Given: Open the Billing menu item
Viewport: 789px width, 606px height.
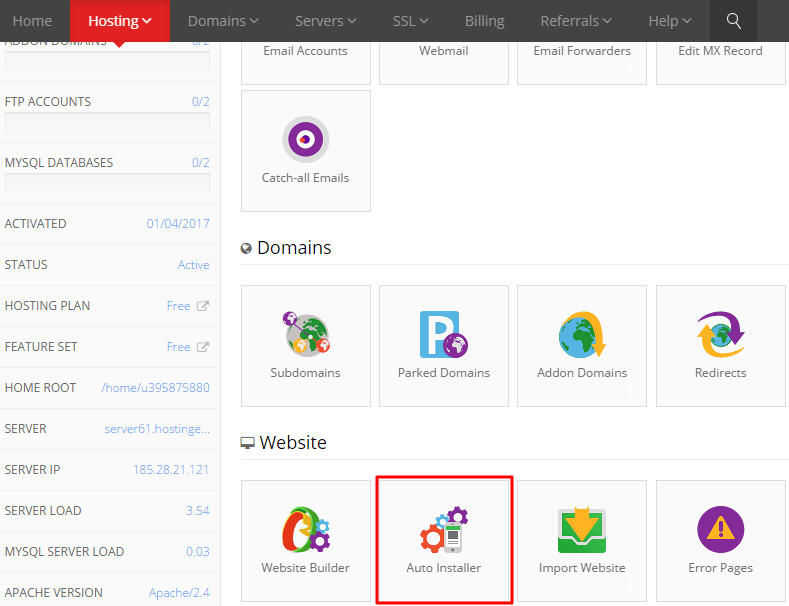Looking at the screenshot, I should coord(485,21).
